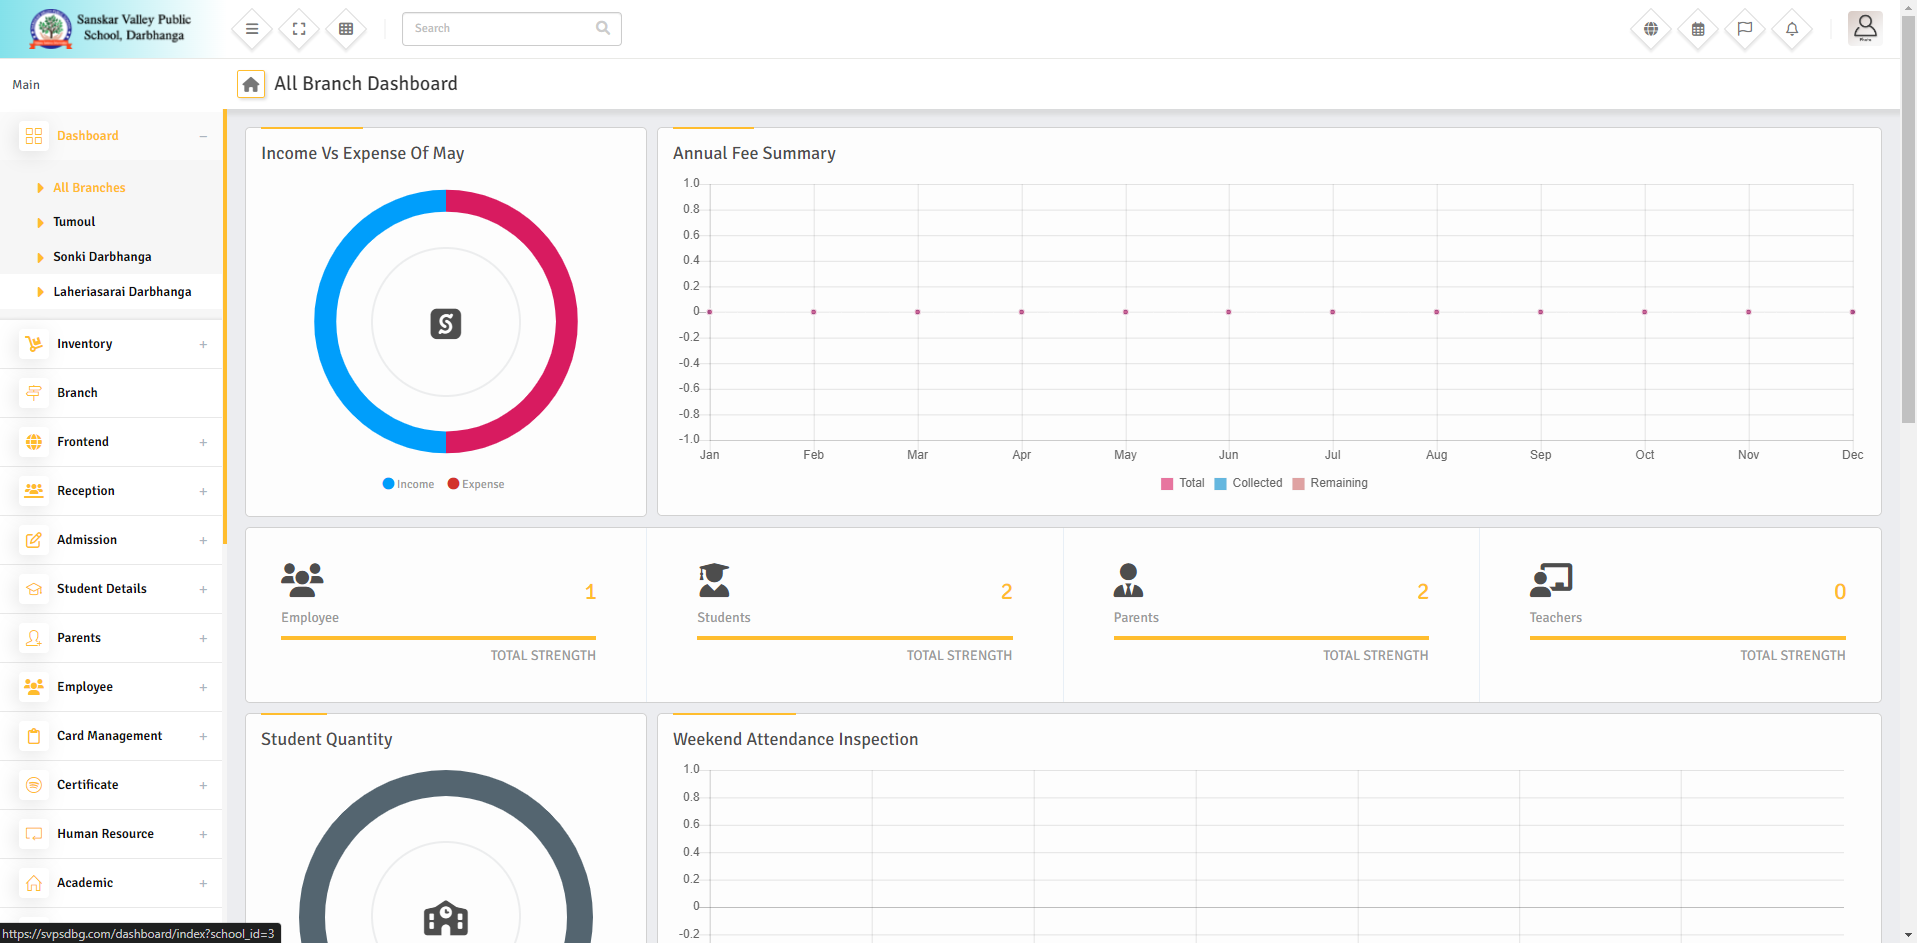
Task: Expand the Inventory submenu plus sign
Action: coord(203,344)
